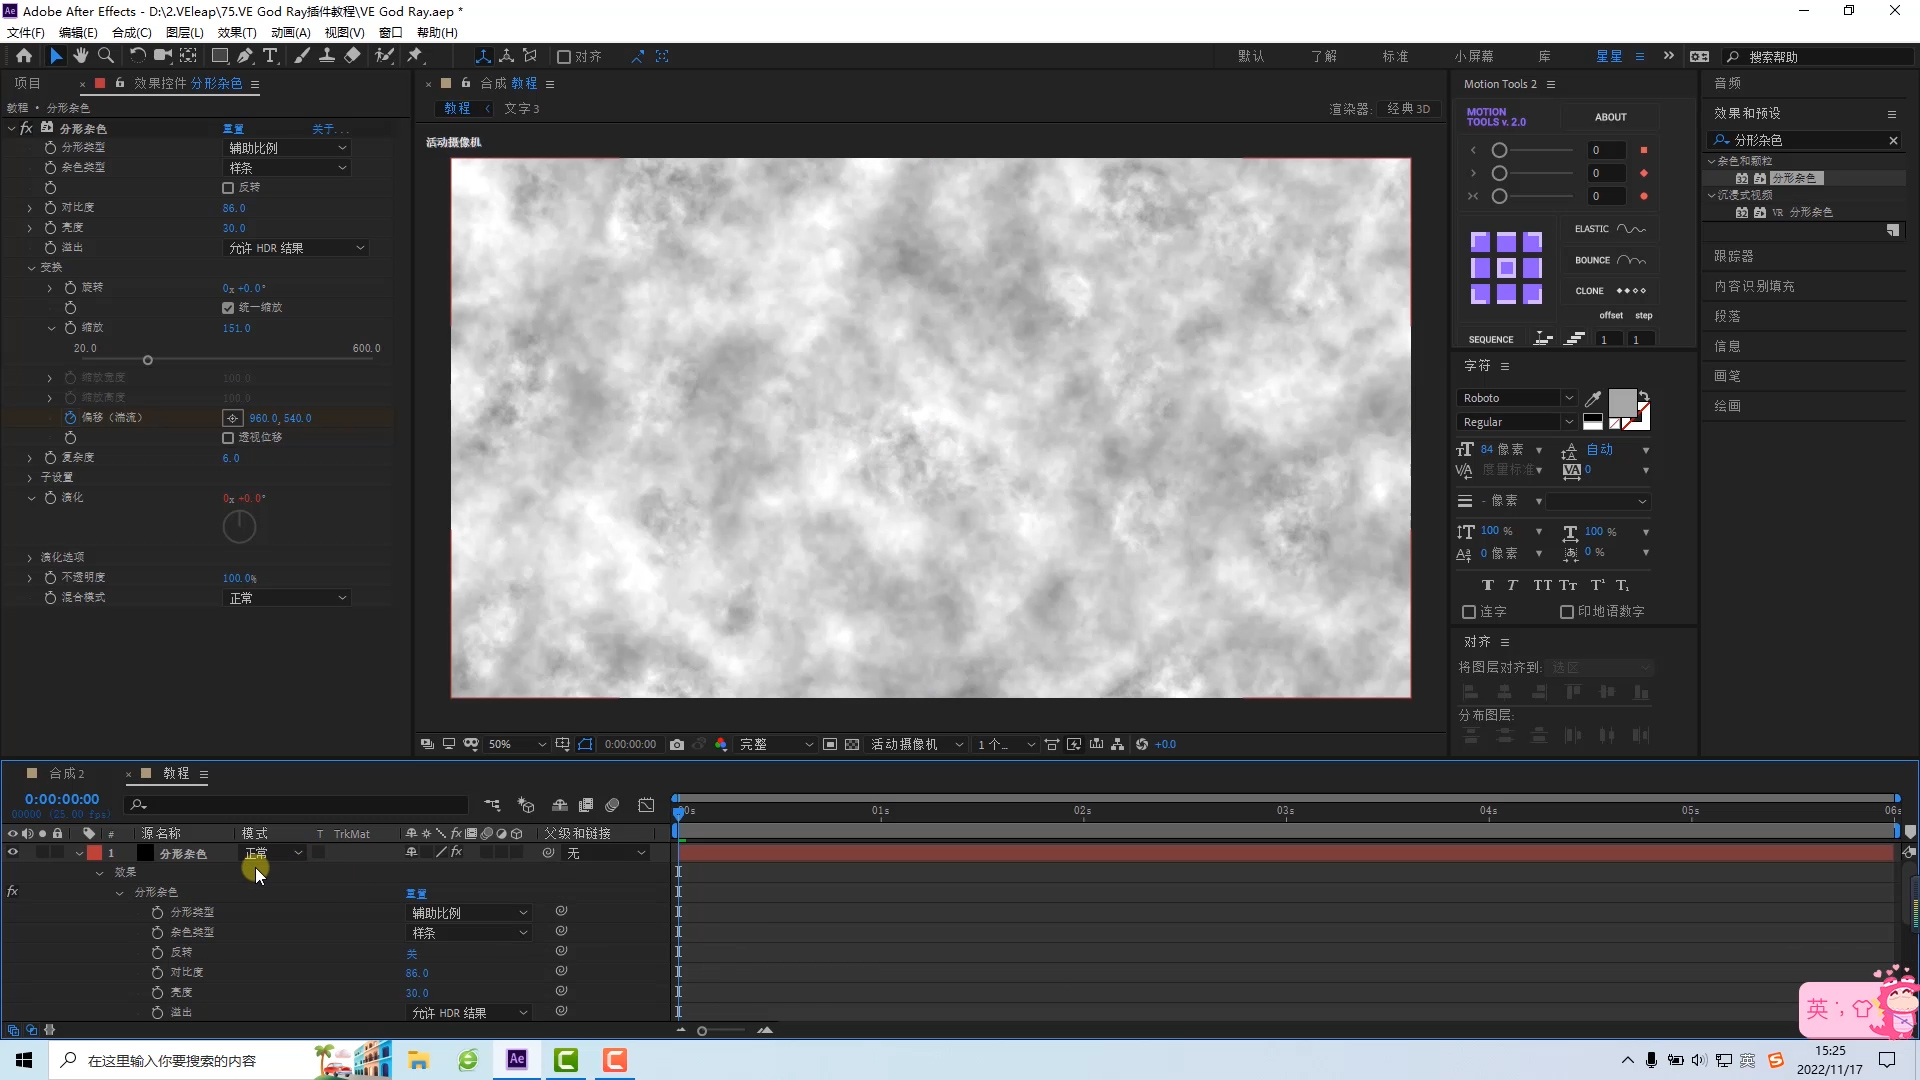Select the Horizontal Type tool
1920x1080 pixels.
click(x=270, y=56)
